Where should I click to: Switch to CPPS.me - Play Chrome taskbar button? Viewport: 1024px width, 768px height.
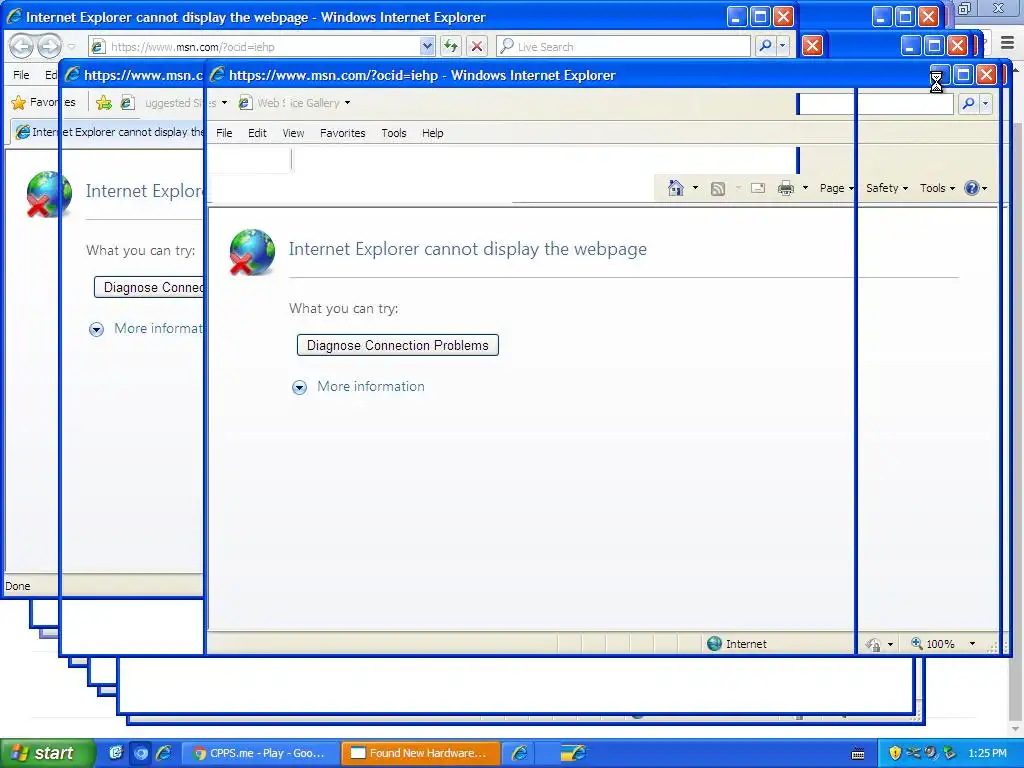(261, 754)
